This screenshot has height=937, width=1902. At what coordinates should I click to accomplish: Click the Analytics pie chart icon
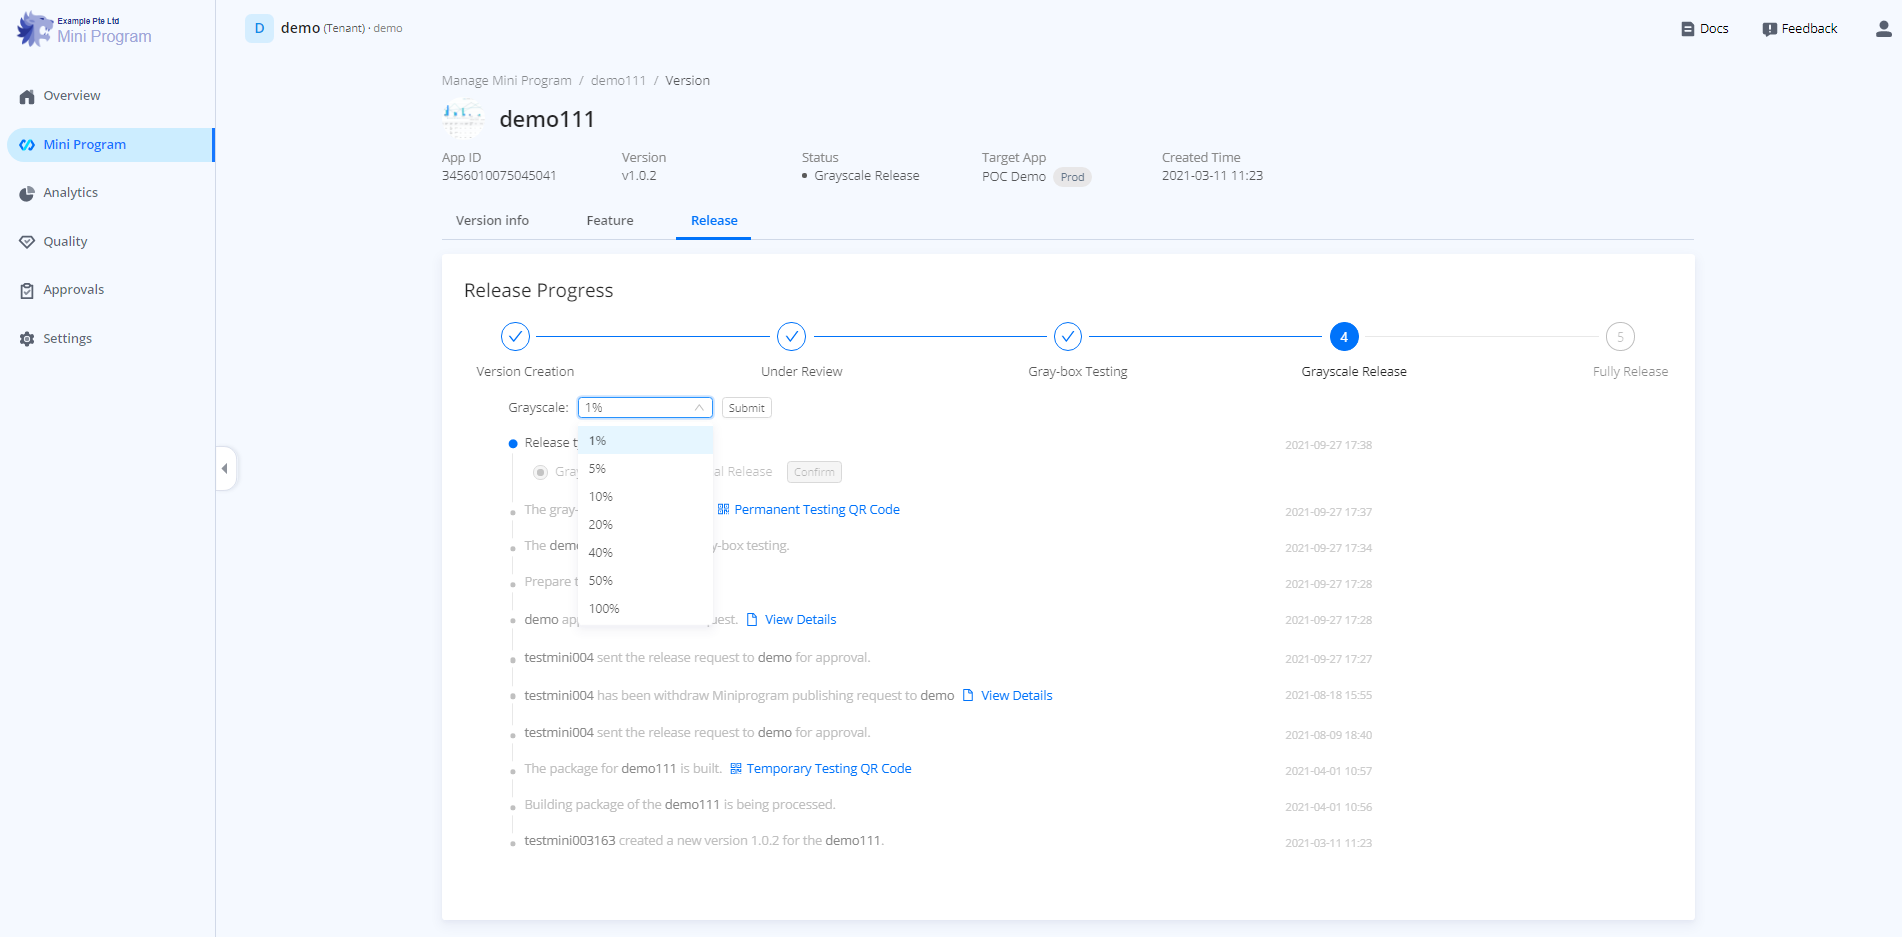tap(27, 194)
